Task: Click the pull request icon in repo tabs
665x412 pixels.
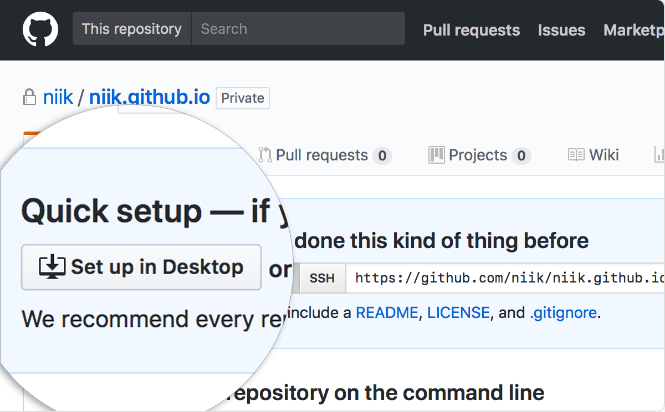Action: [265, 155]
